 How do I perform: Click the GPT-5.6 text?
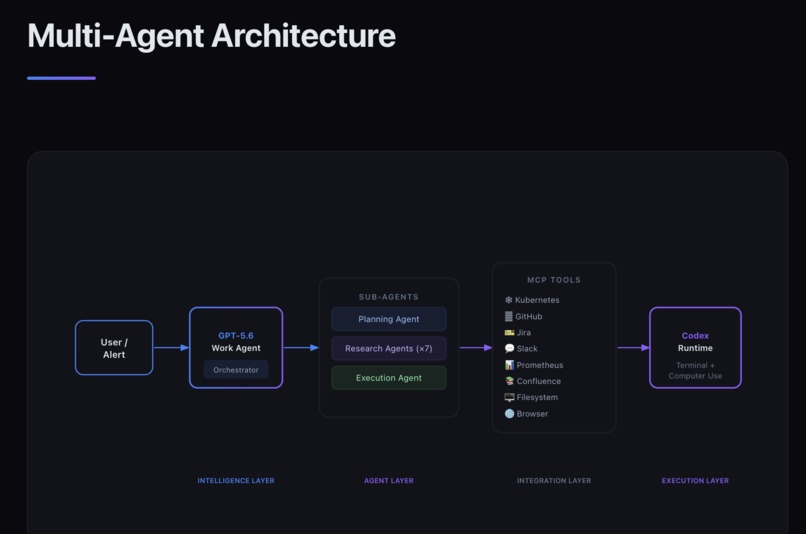pos(236,336)
